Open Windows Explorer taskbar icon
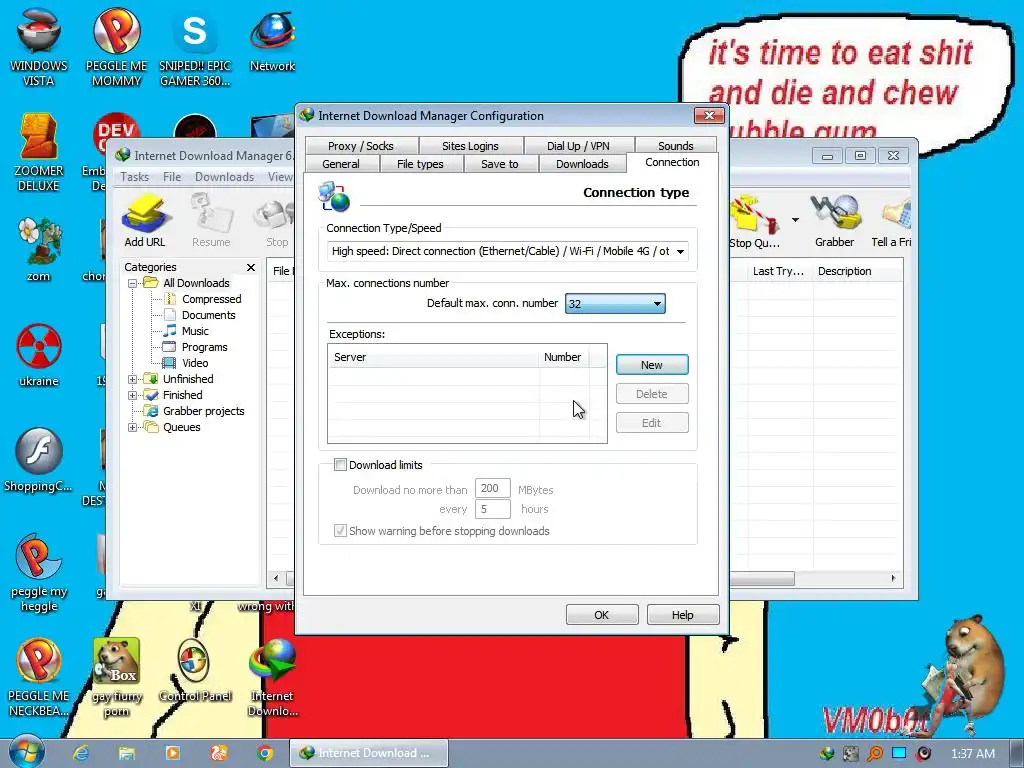 coord(127,753)
